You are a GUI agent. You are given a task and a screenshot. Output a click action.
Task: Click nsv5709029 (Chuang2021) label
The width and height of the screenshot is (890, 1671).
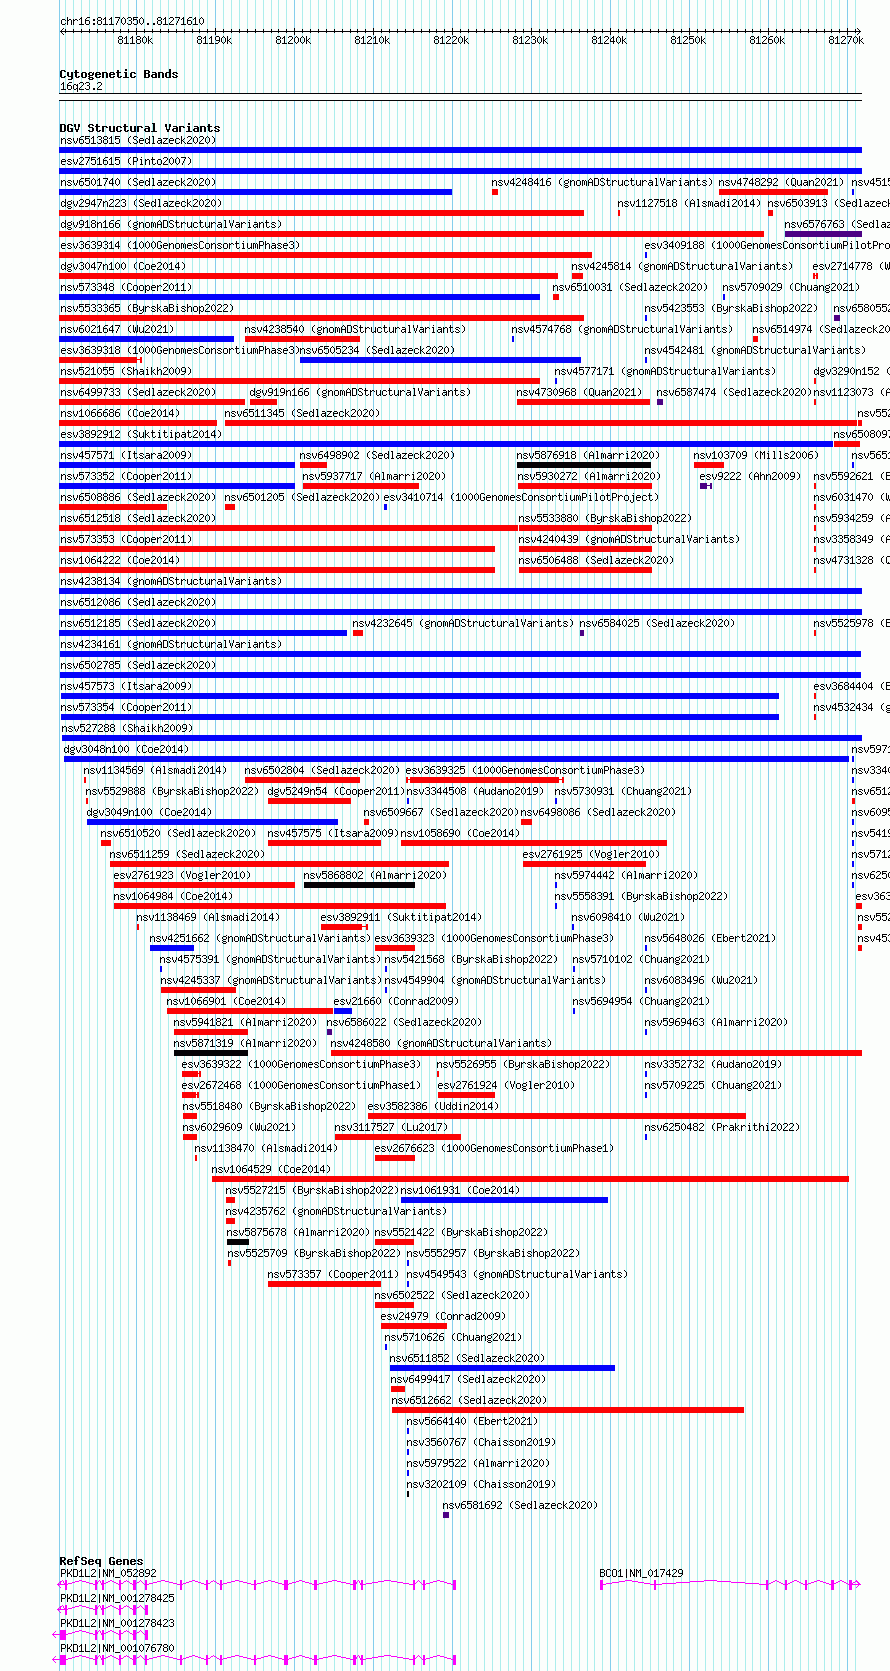[x=791, y=288]
